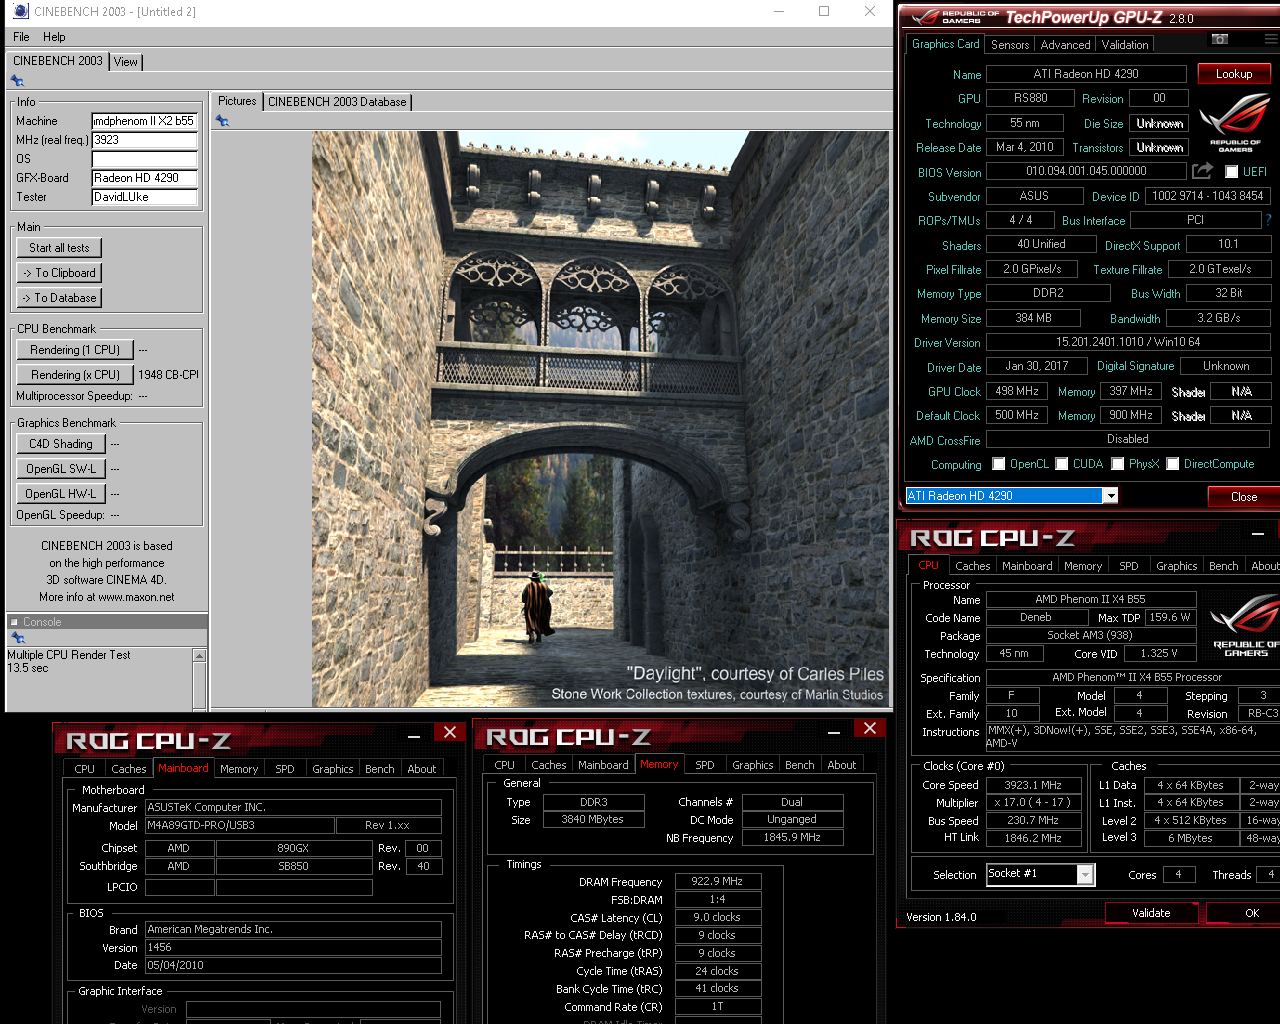Viewport: 1280px width, 1024px height.
Task: Click the empty OS input field
Action: pos(144,159)
